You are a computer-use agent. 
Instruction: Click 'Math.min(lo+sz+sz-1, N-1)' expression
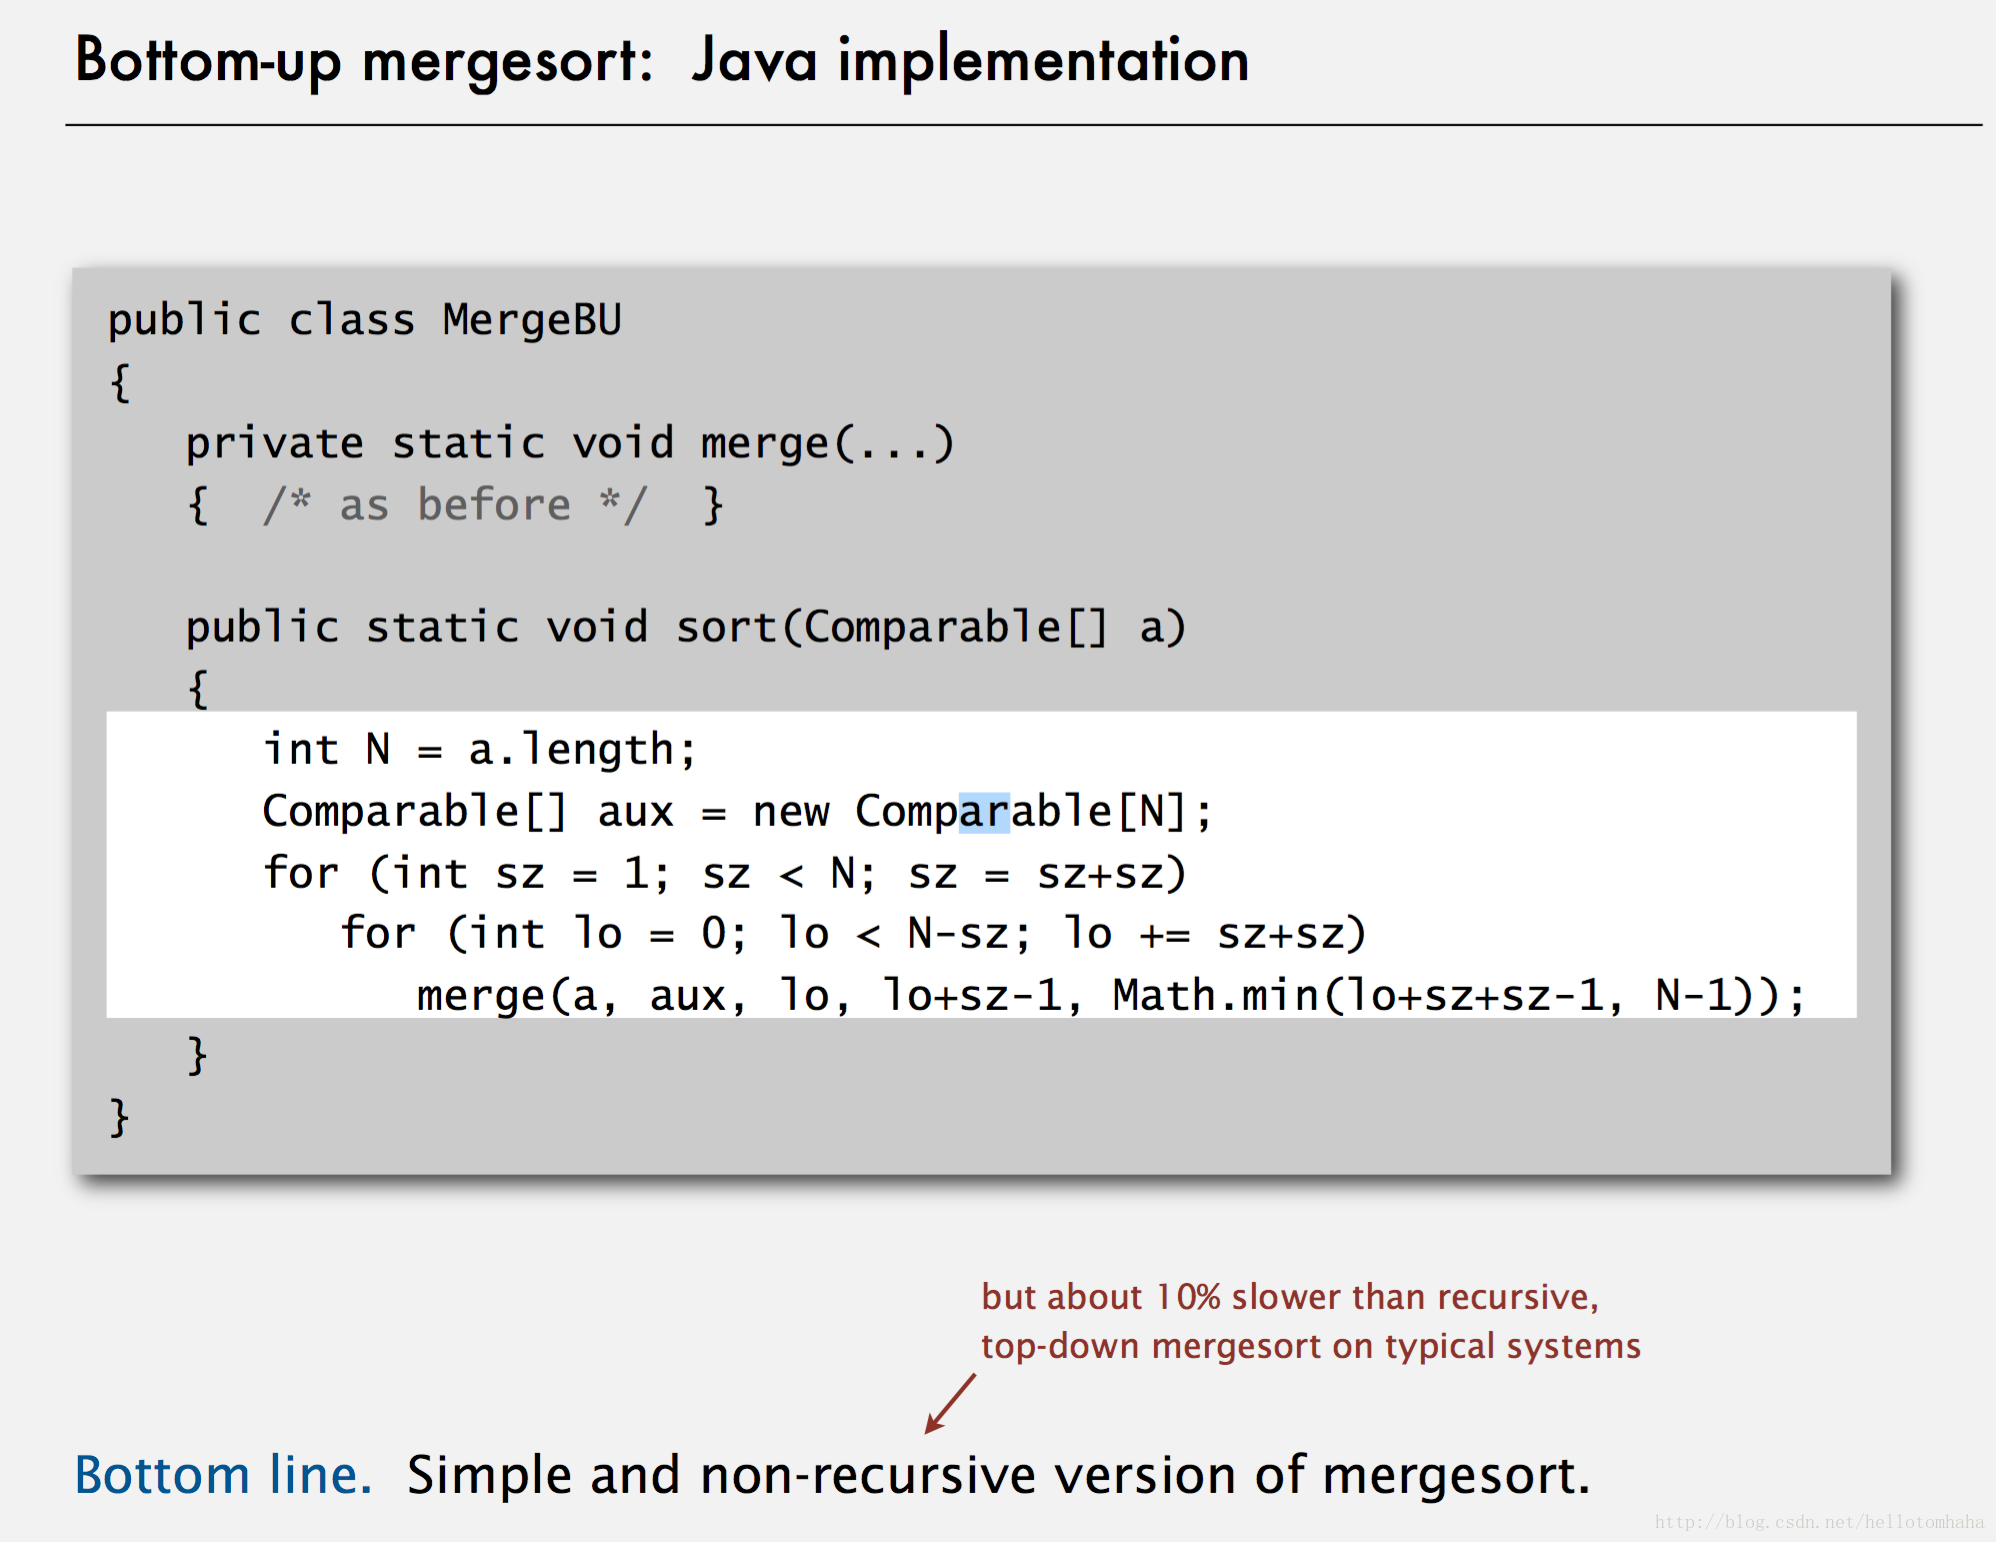1445,996
